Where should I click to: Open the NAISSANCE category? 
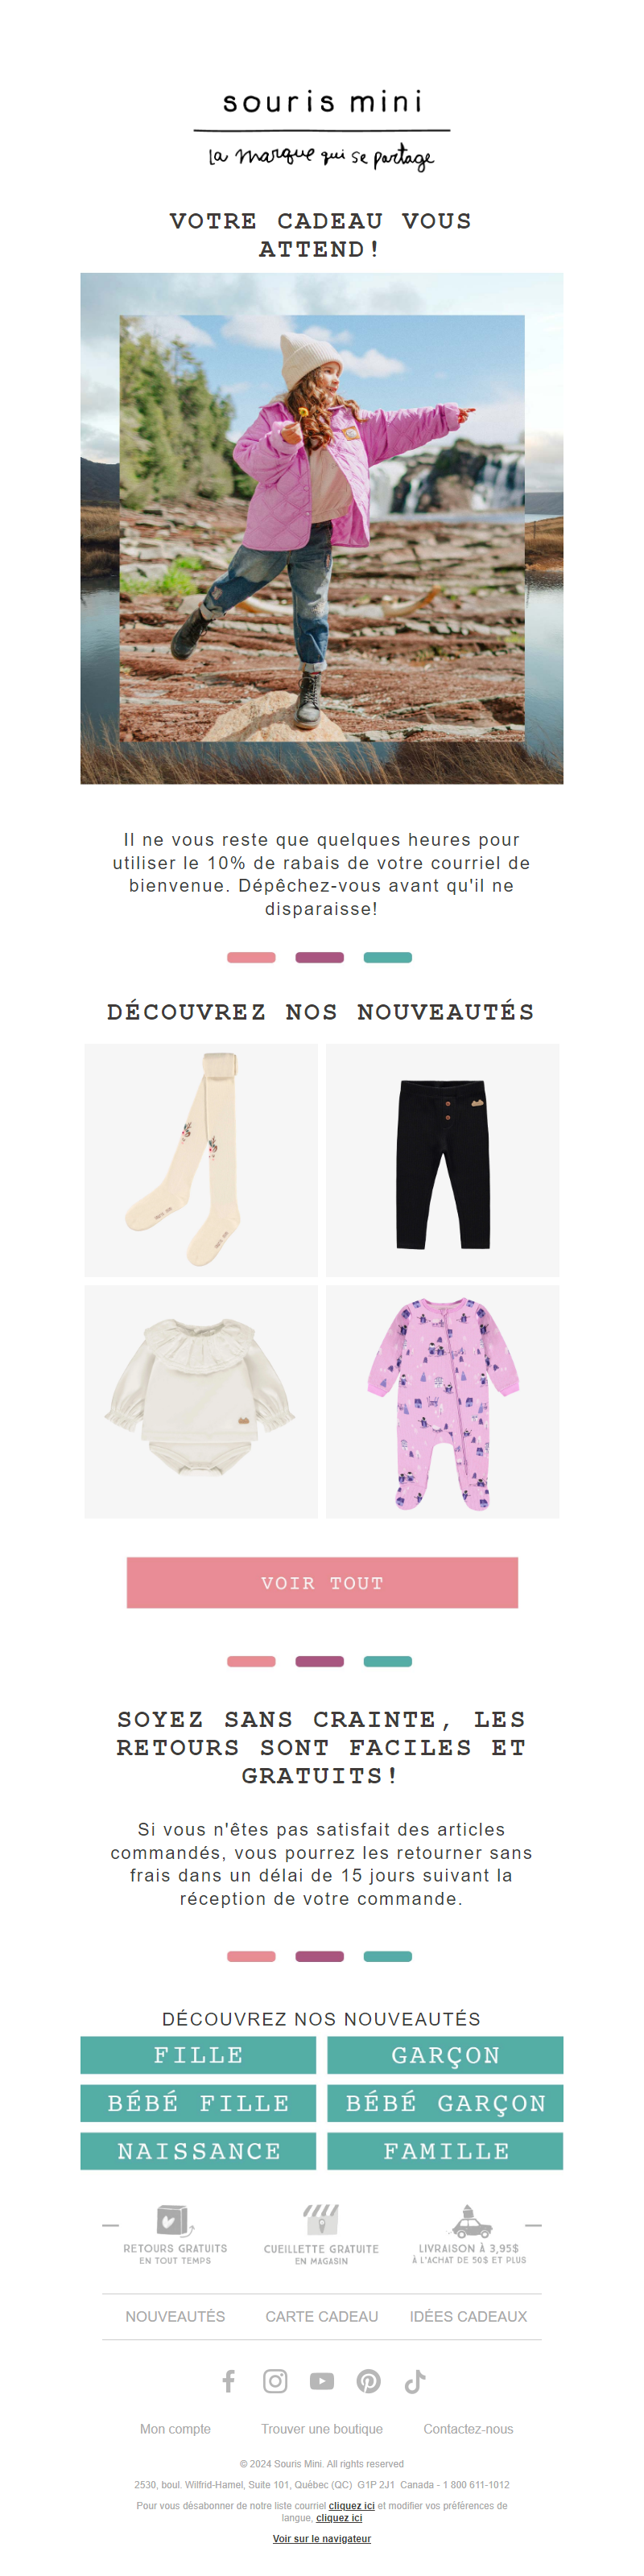click(x=198, y=2151)
